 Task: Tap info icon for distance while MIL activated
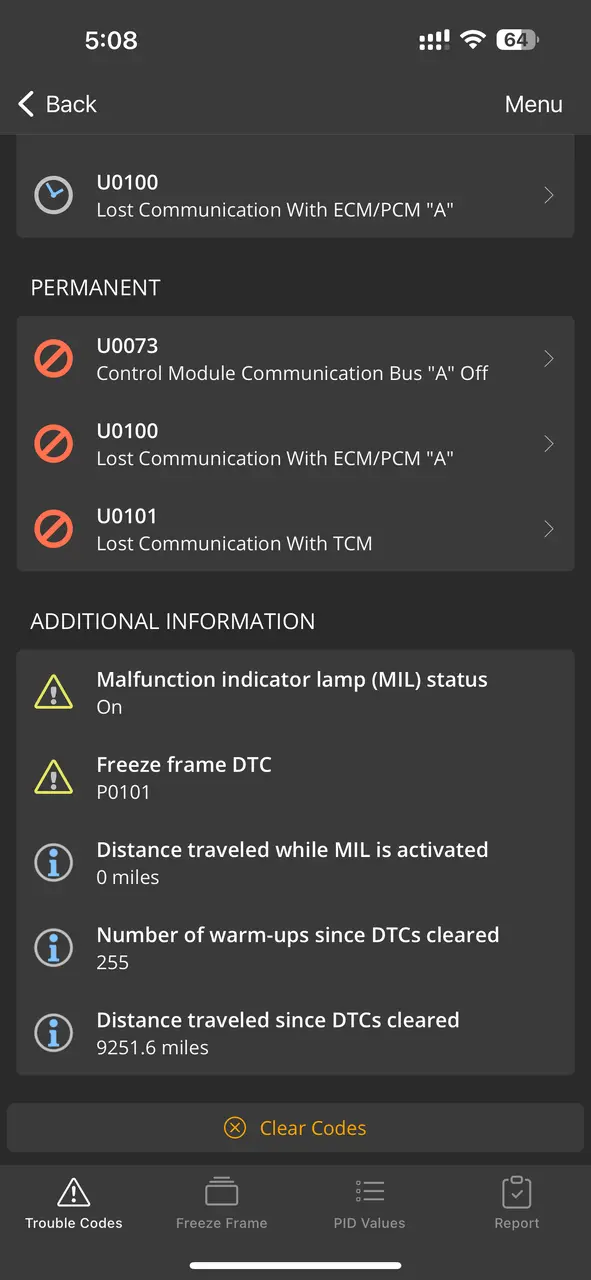pyautogui.click(x=53, y=863)
